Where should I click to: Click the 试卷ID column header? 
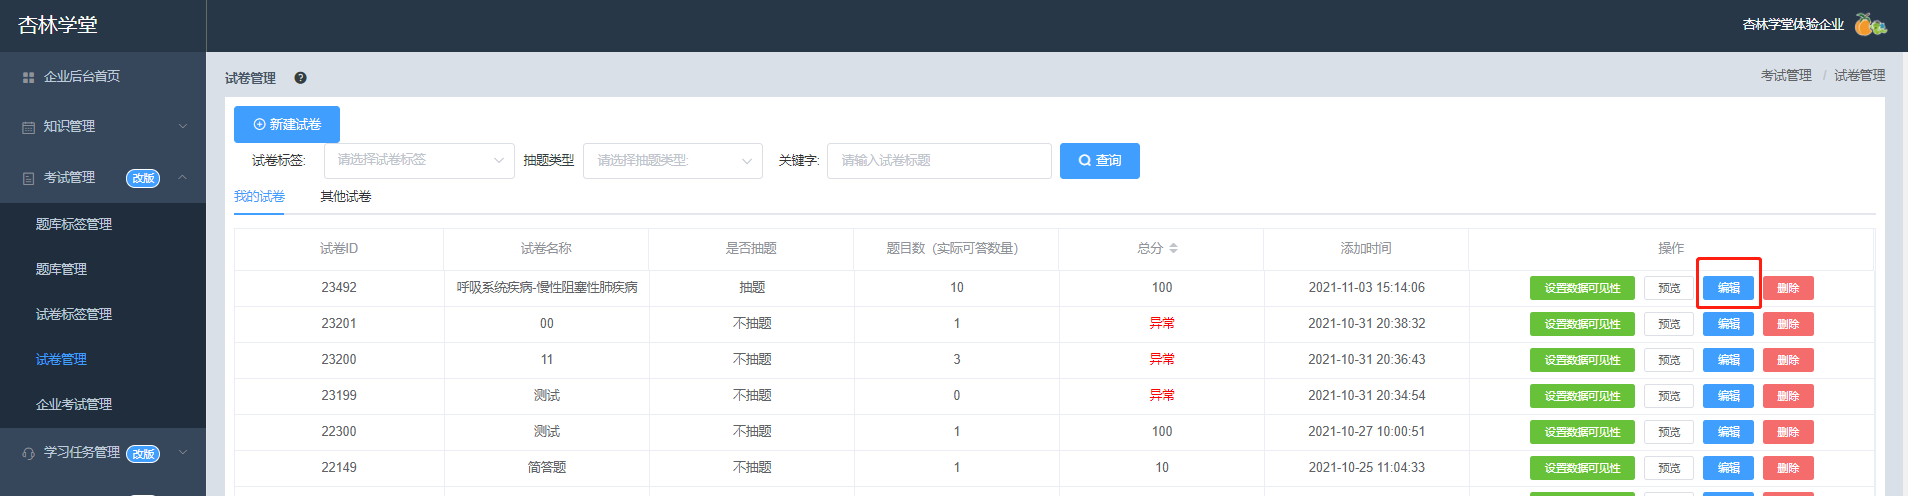pyautogui.click(x=339, y=248)
